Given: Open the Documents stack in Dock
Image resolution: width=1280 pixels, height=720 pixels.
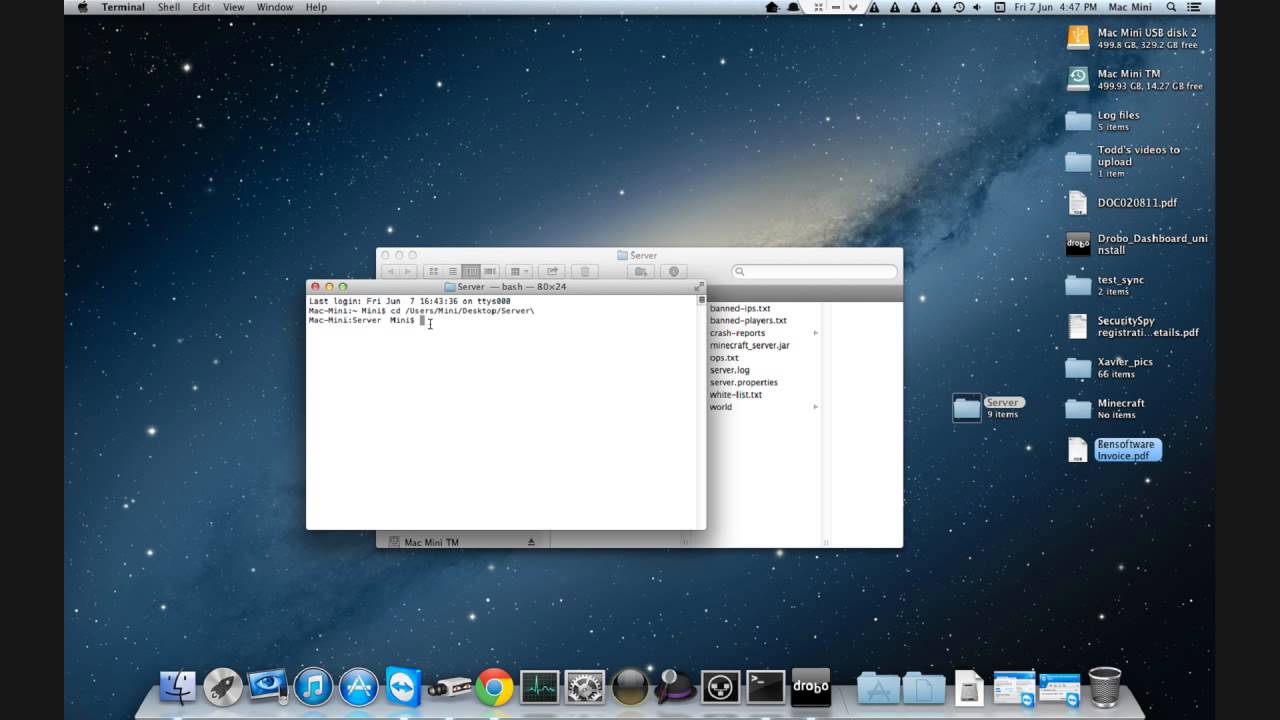Looking at the screenshot, I should click(924, 687).
